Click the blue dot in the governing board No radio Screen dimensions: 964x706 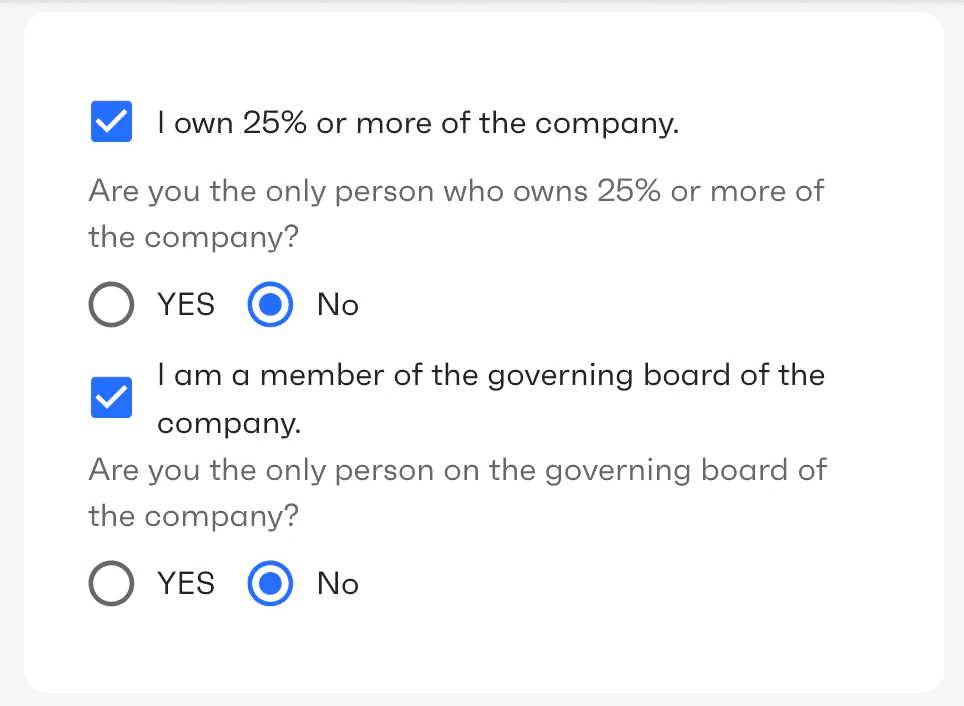click(x=270, y=584)
